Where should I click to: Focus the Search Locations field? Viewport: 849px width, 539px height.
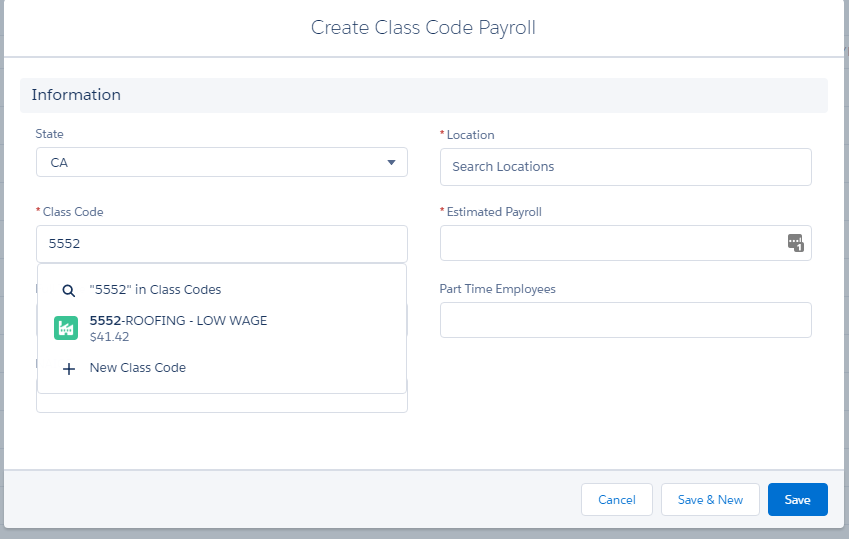625,167
